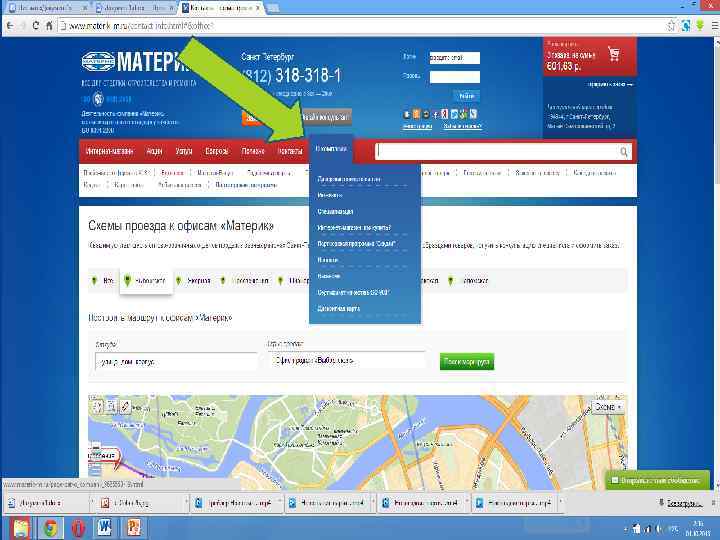Open the Интернет-магазин menu item

click(110, 151)
